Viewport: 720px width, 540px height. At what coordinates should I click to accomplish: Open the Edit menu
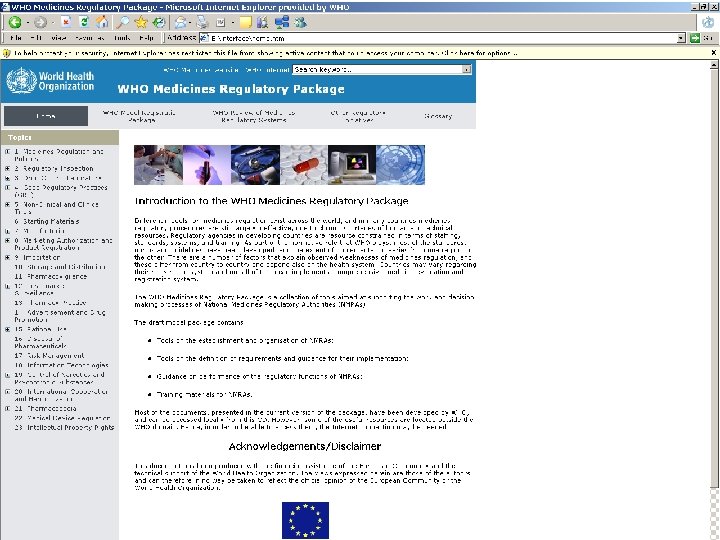point(36,38)
